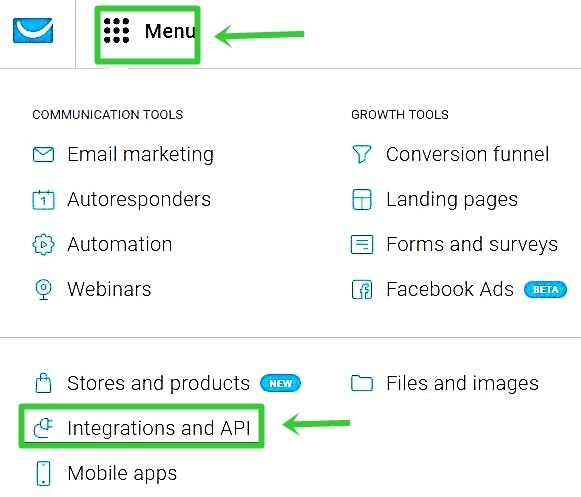The height and width of the screenshot is (497, 581).
Task: Click the GetResponse envelope logo
Action: point(33,30)
